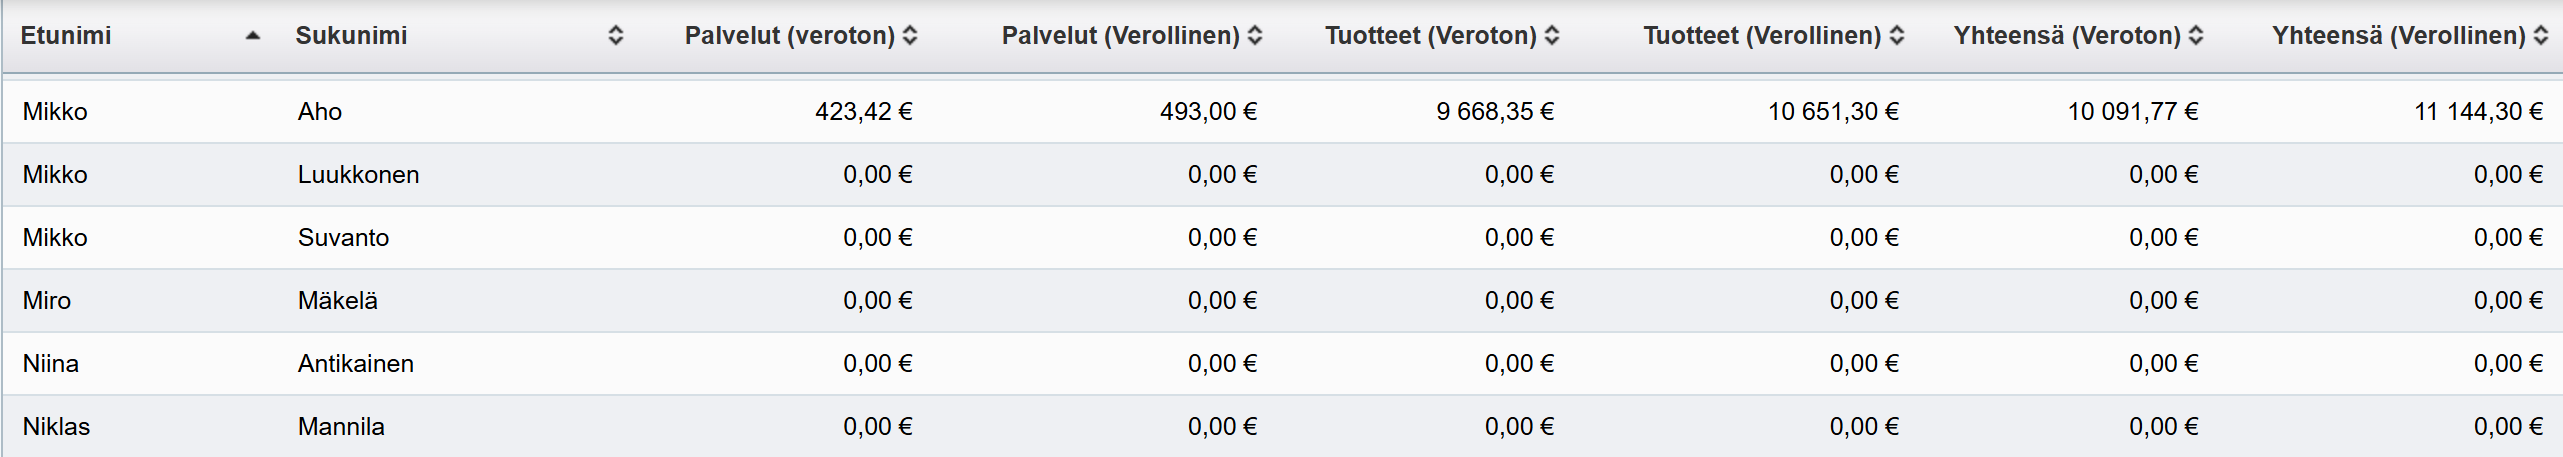Select the Mikko Aho row
Image resolution: width=2563 pixels, height=457 pixels.
tap(55, 112)
